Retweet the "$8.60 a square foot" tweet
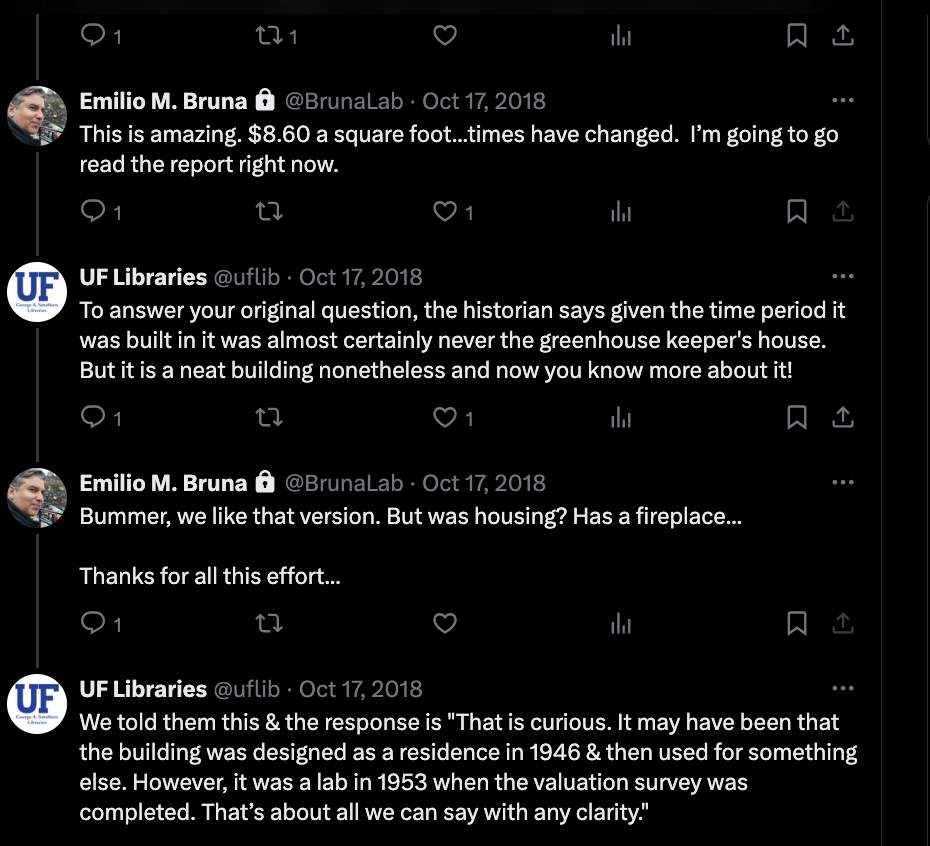 (269, 211)
